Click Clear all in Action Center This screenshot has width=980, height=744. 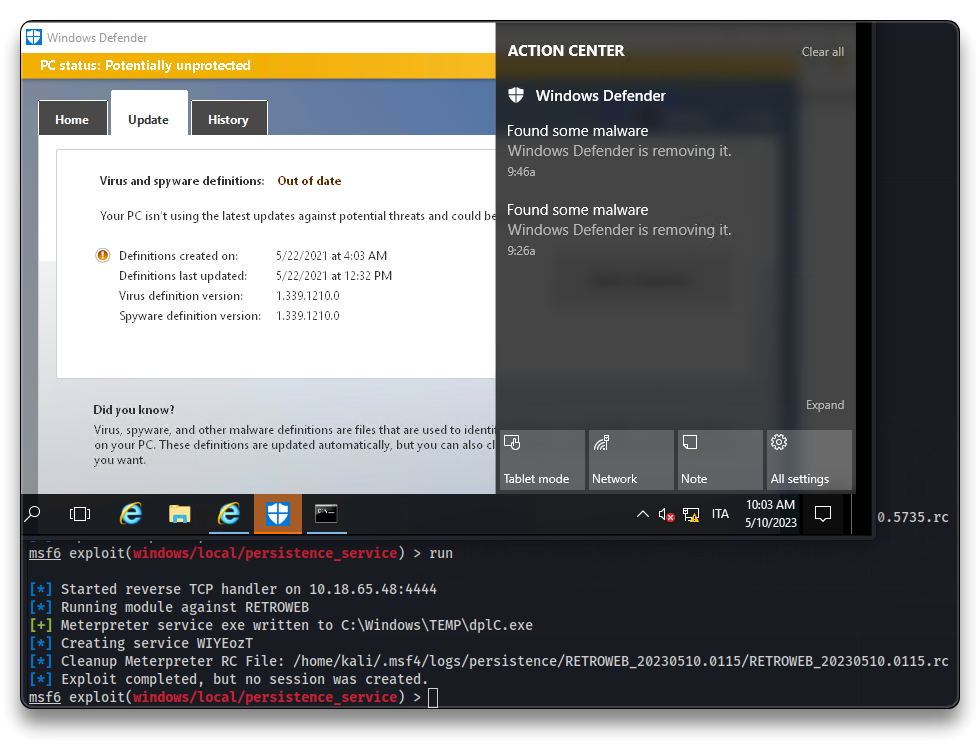(x=822, y=52)
